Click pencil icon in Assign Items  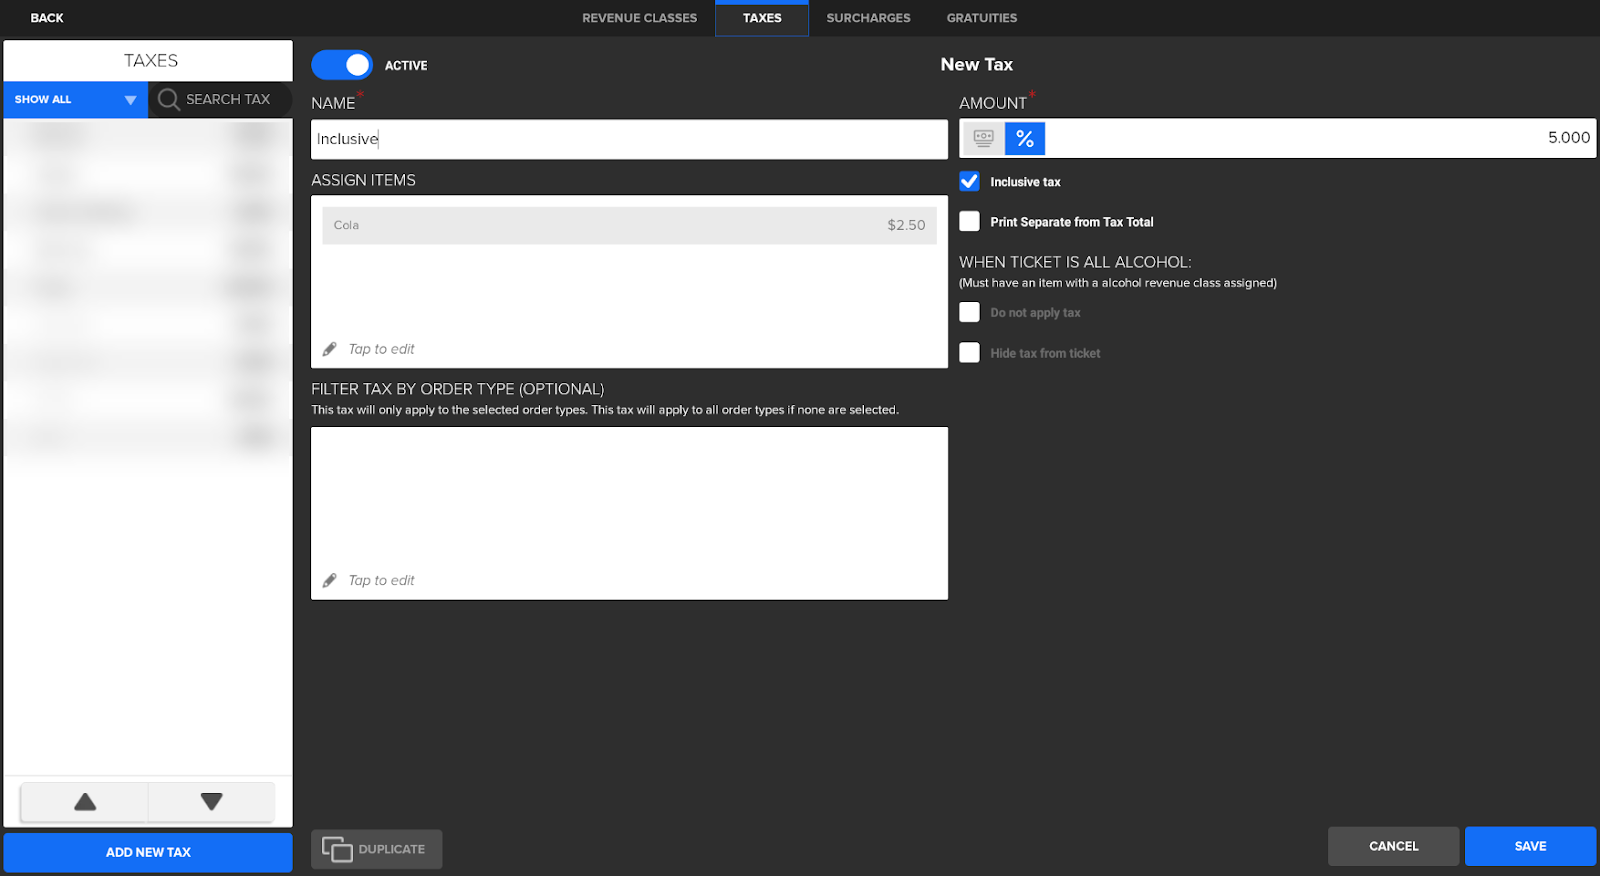330,349
